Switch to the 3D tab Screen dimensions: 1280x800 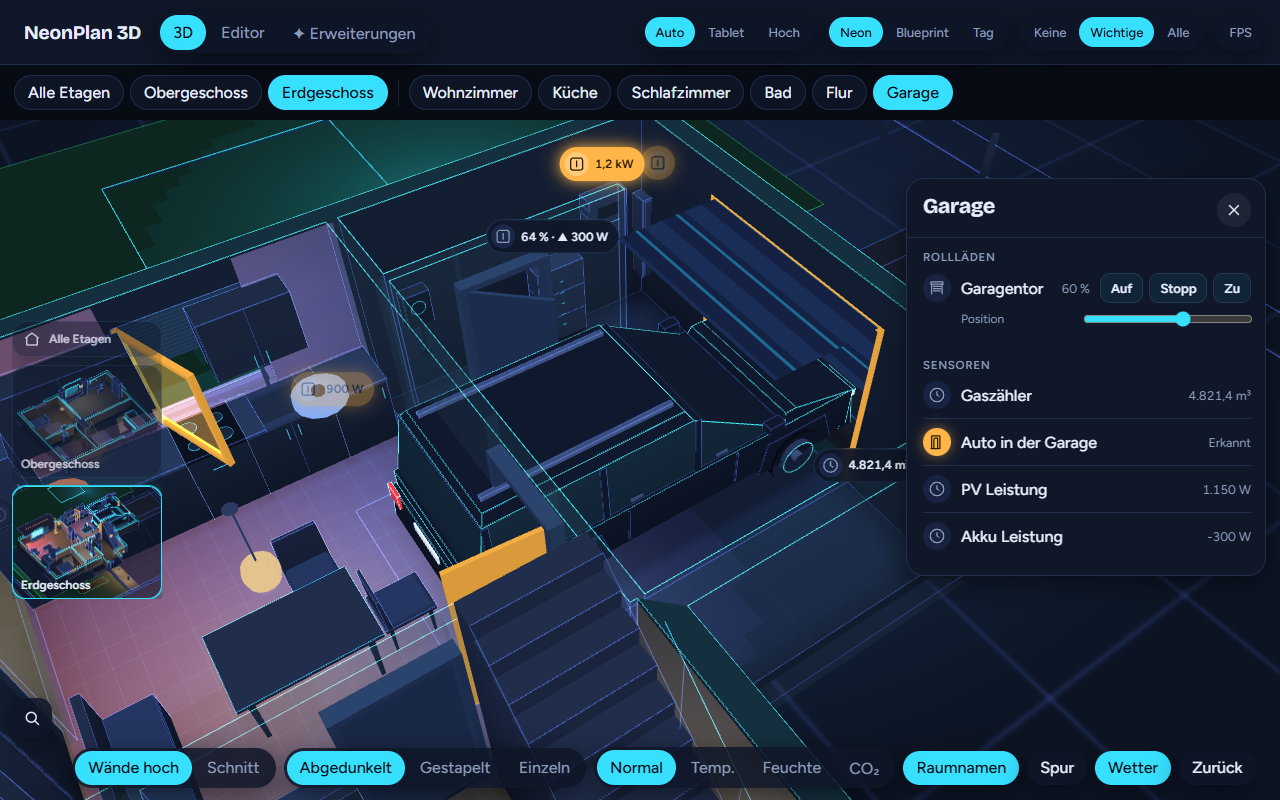pyautogui.click(x=183, y=33)
